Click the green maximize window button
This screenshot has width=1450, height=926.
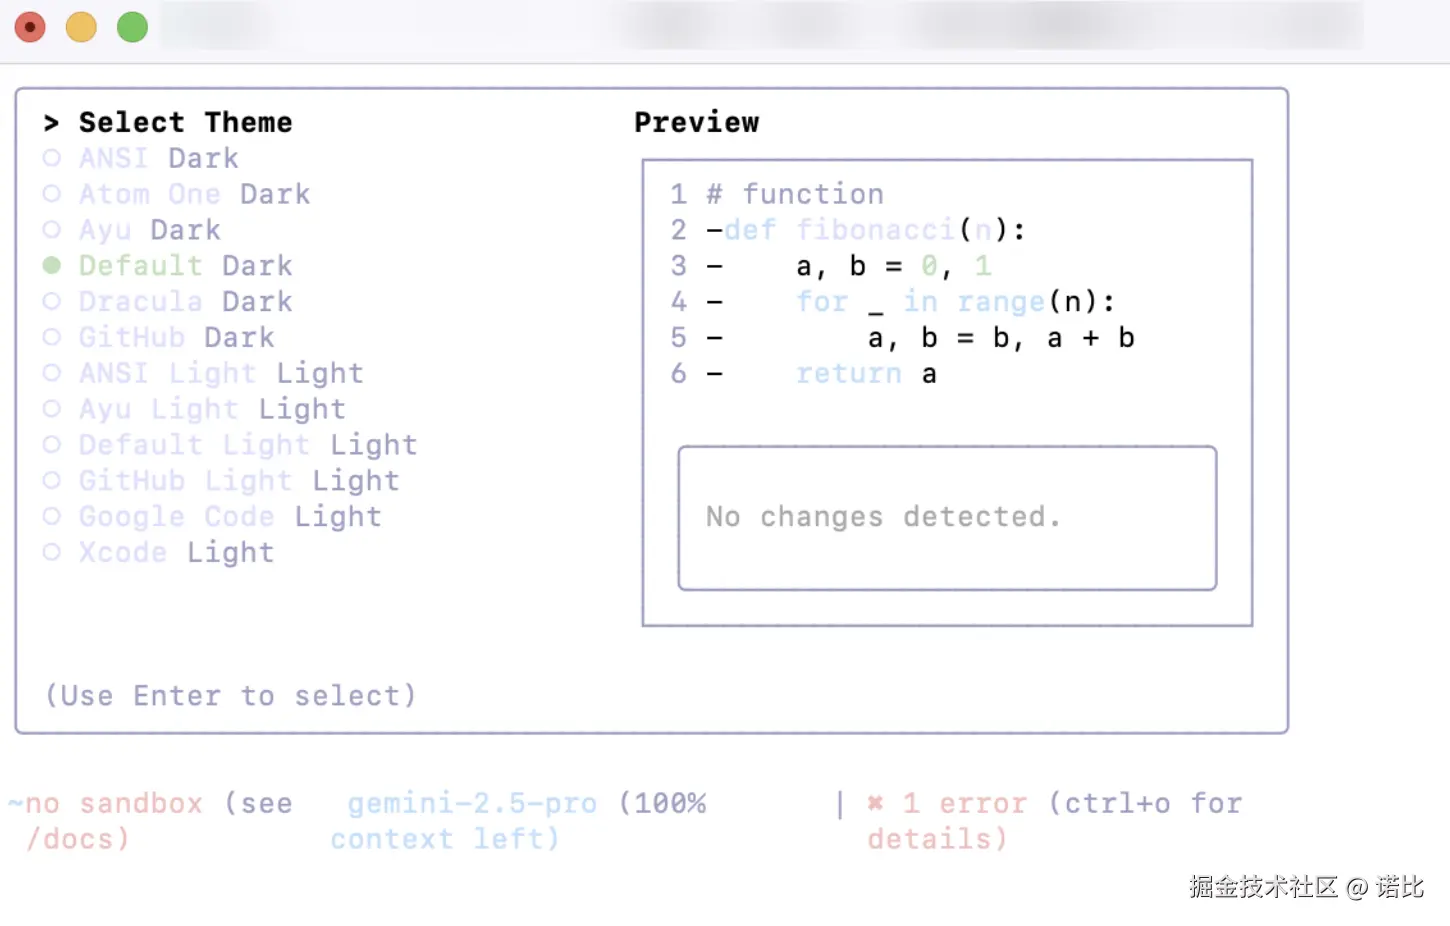tap(132, 27)
